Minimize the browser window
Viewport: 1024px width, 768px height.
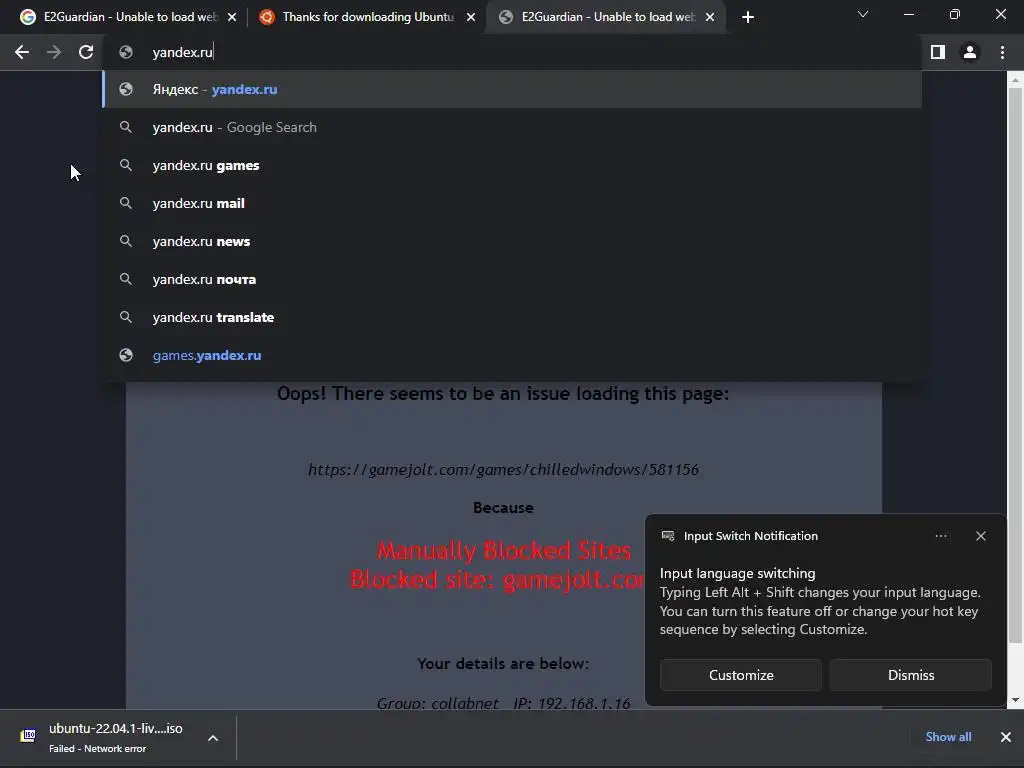coord(908,14)
